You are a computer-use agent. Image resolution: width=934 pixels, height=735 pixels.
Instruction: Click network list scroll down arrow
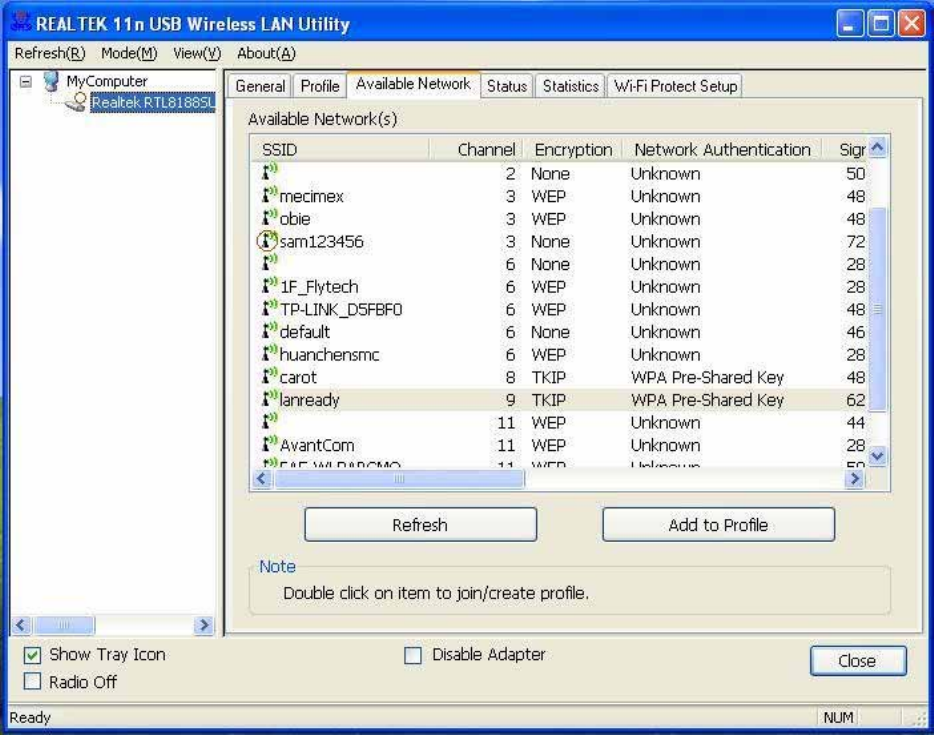(877, 456)
